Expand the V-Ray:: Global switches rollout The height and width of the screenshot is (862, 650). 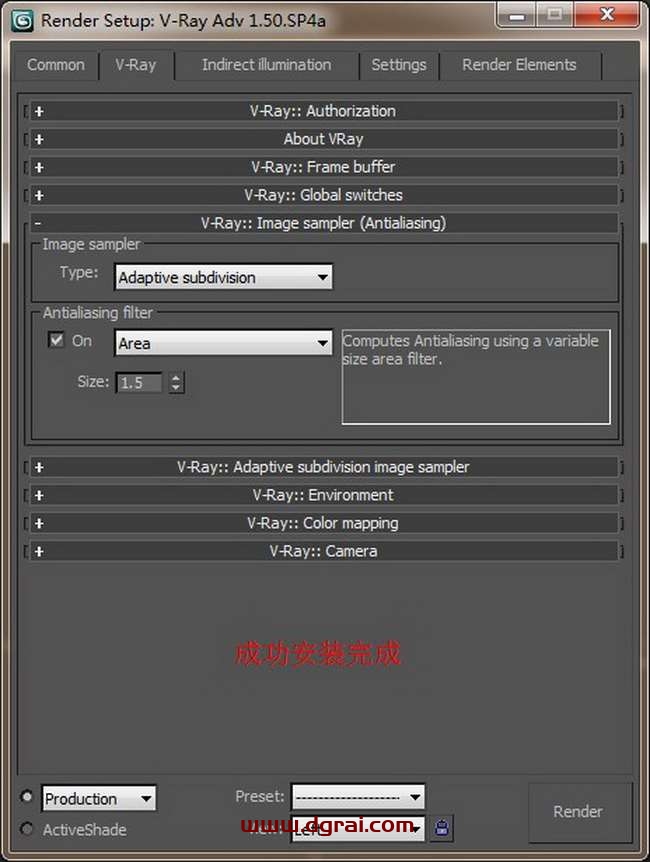coord(323,195)
